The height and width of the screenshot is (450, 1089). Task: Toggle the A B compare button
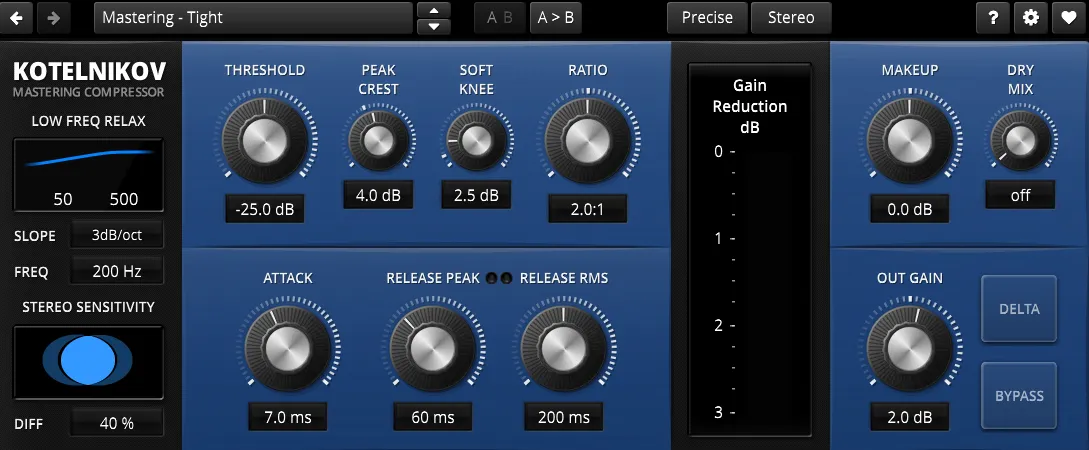pyautogui.click(x=500, y=18)
